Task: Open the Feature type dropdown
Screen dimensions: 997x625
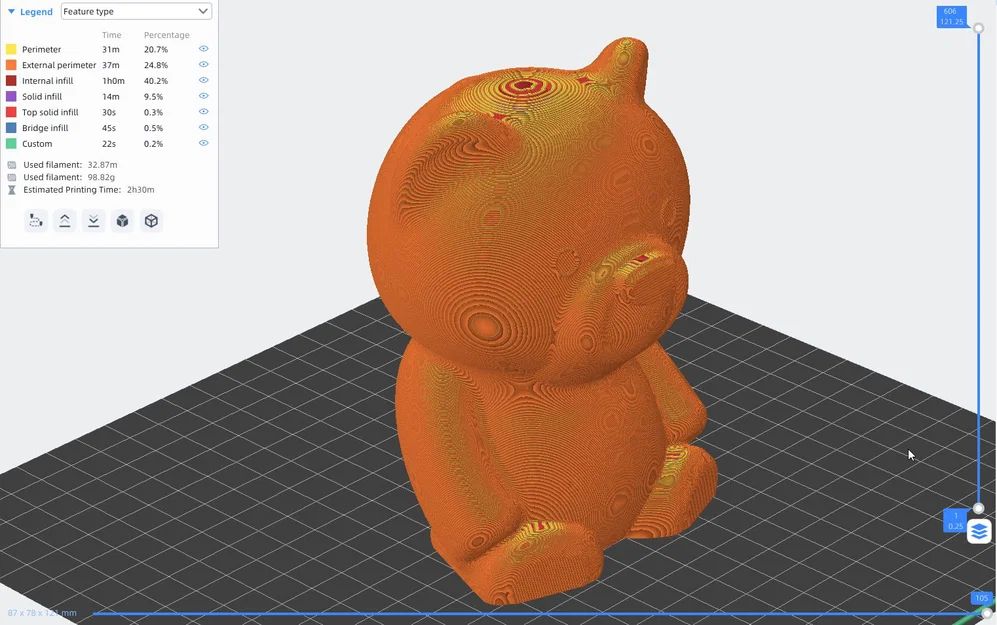Action: [x=136, y=11]
